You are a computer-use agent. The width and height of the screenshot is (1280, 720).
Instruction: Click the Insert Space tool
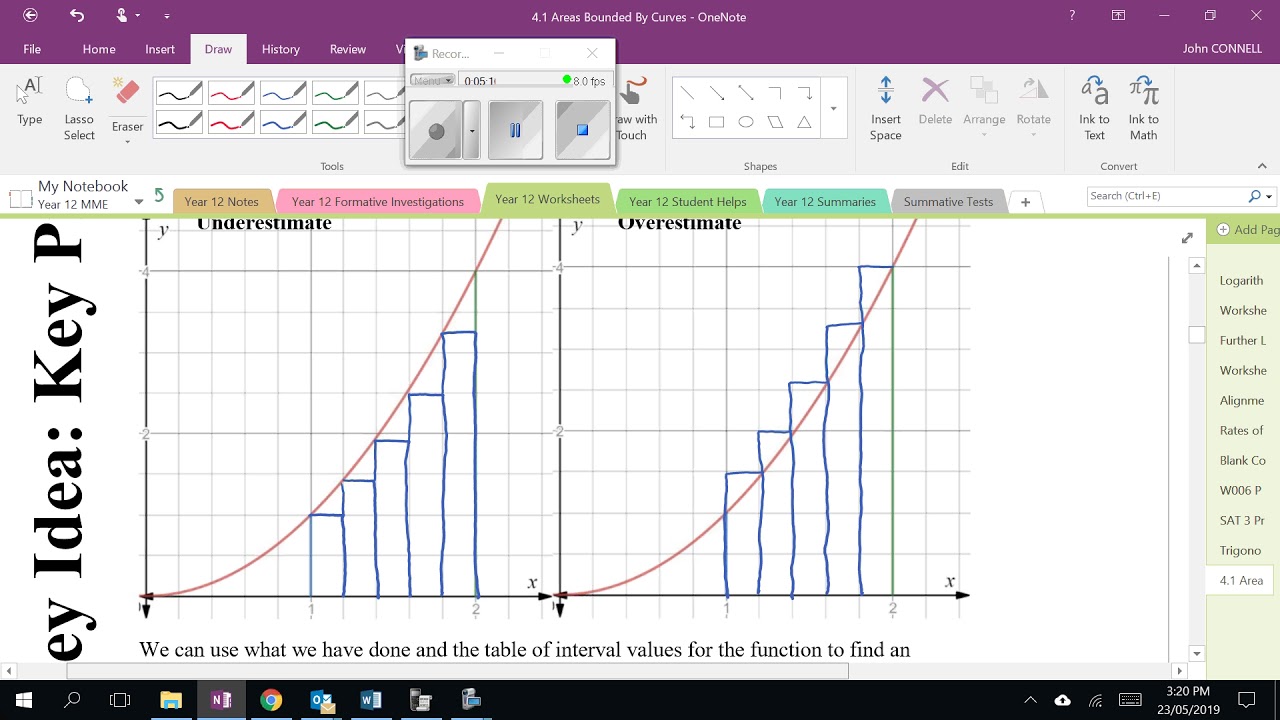885,108
